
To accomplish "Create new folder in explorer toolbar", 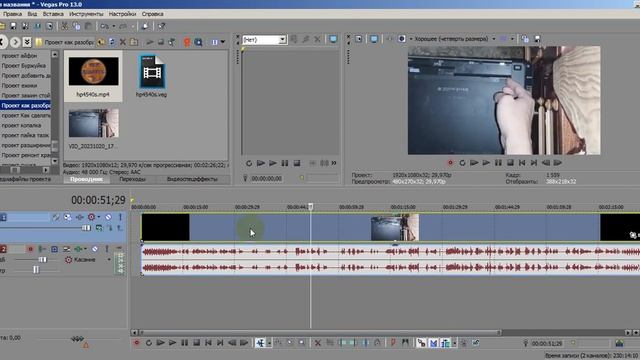I will click(133, 42).
